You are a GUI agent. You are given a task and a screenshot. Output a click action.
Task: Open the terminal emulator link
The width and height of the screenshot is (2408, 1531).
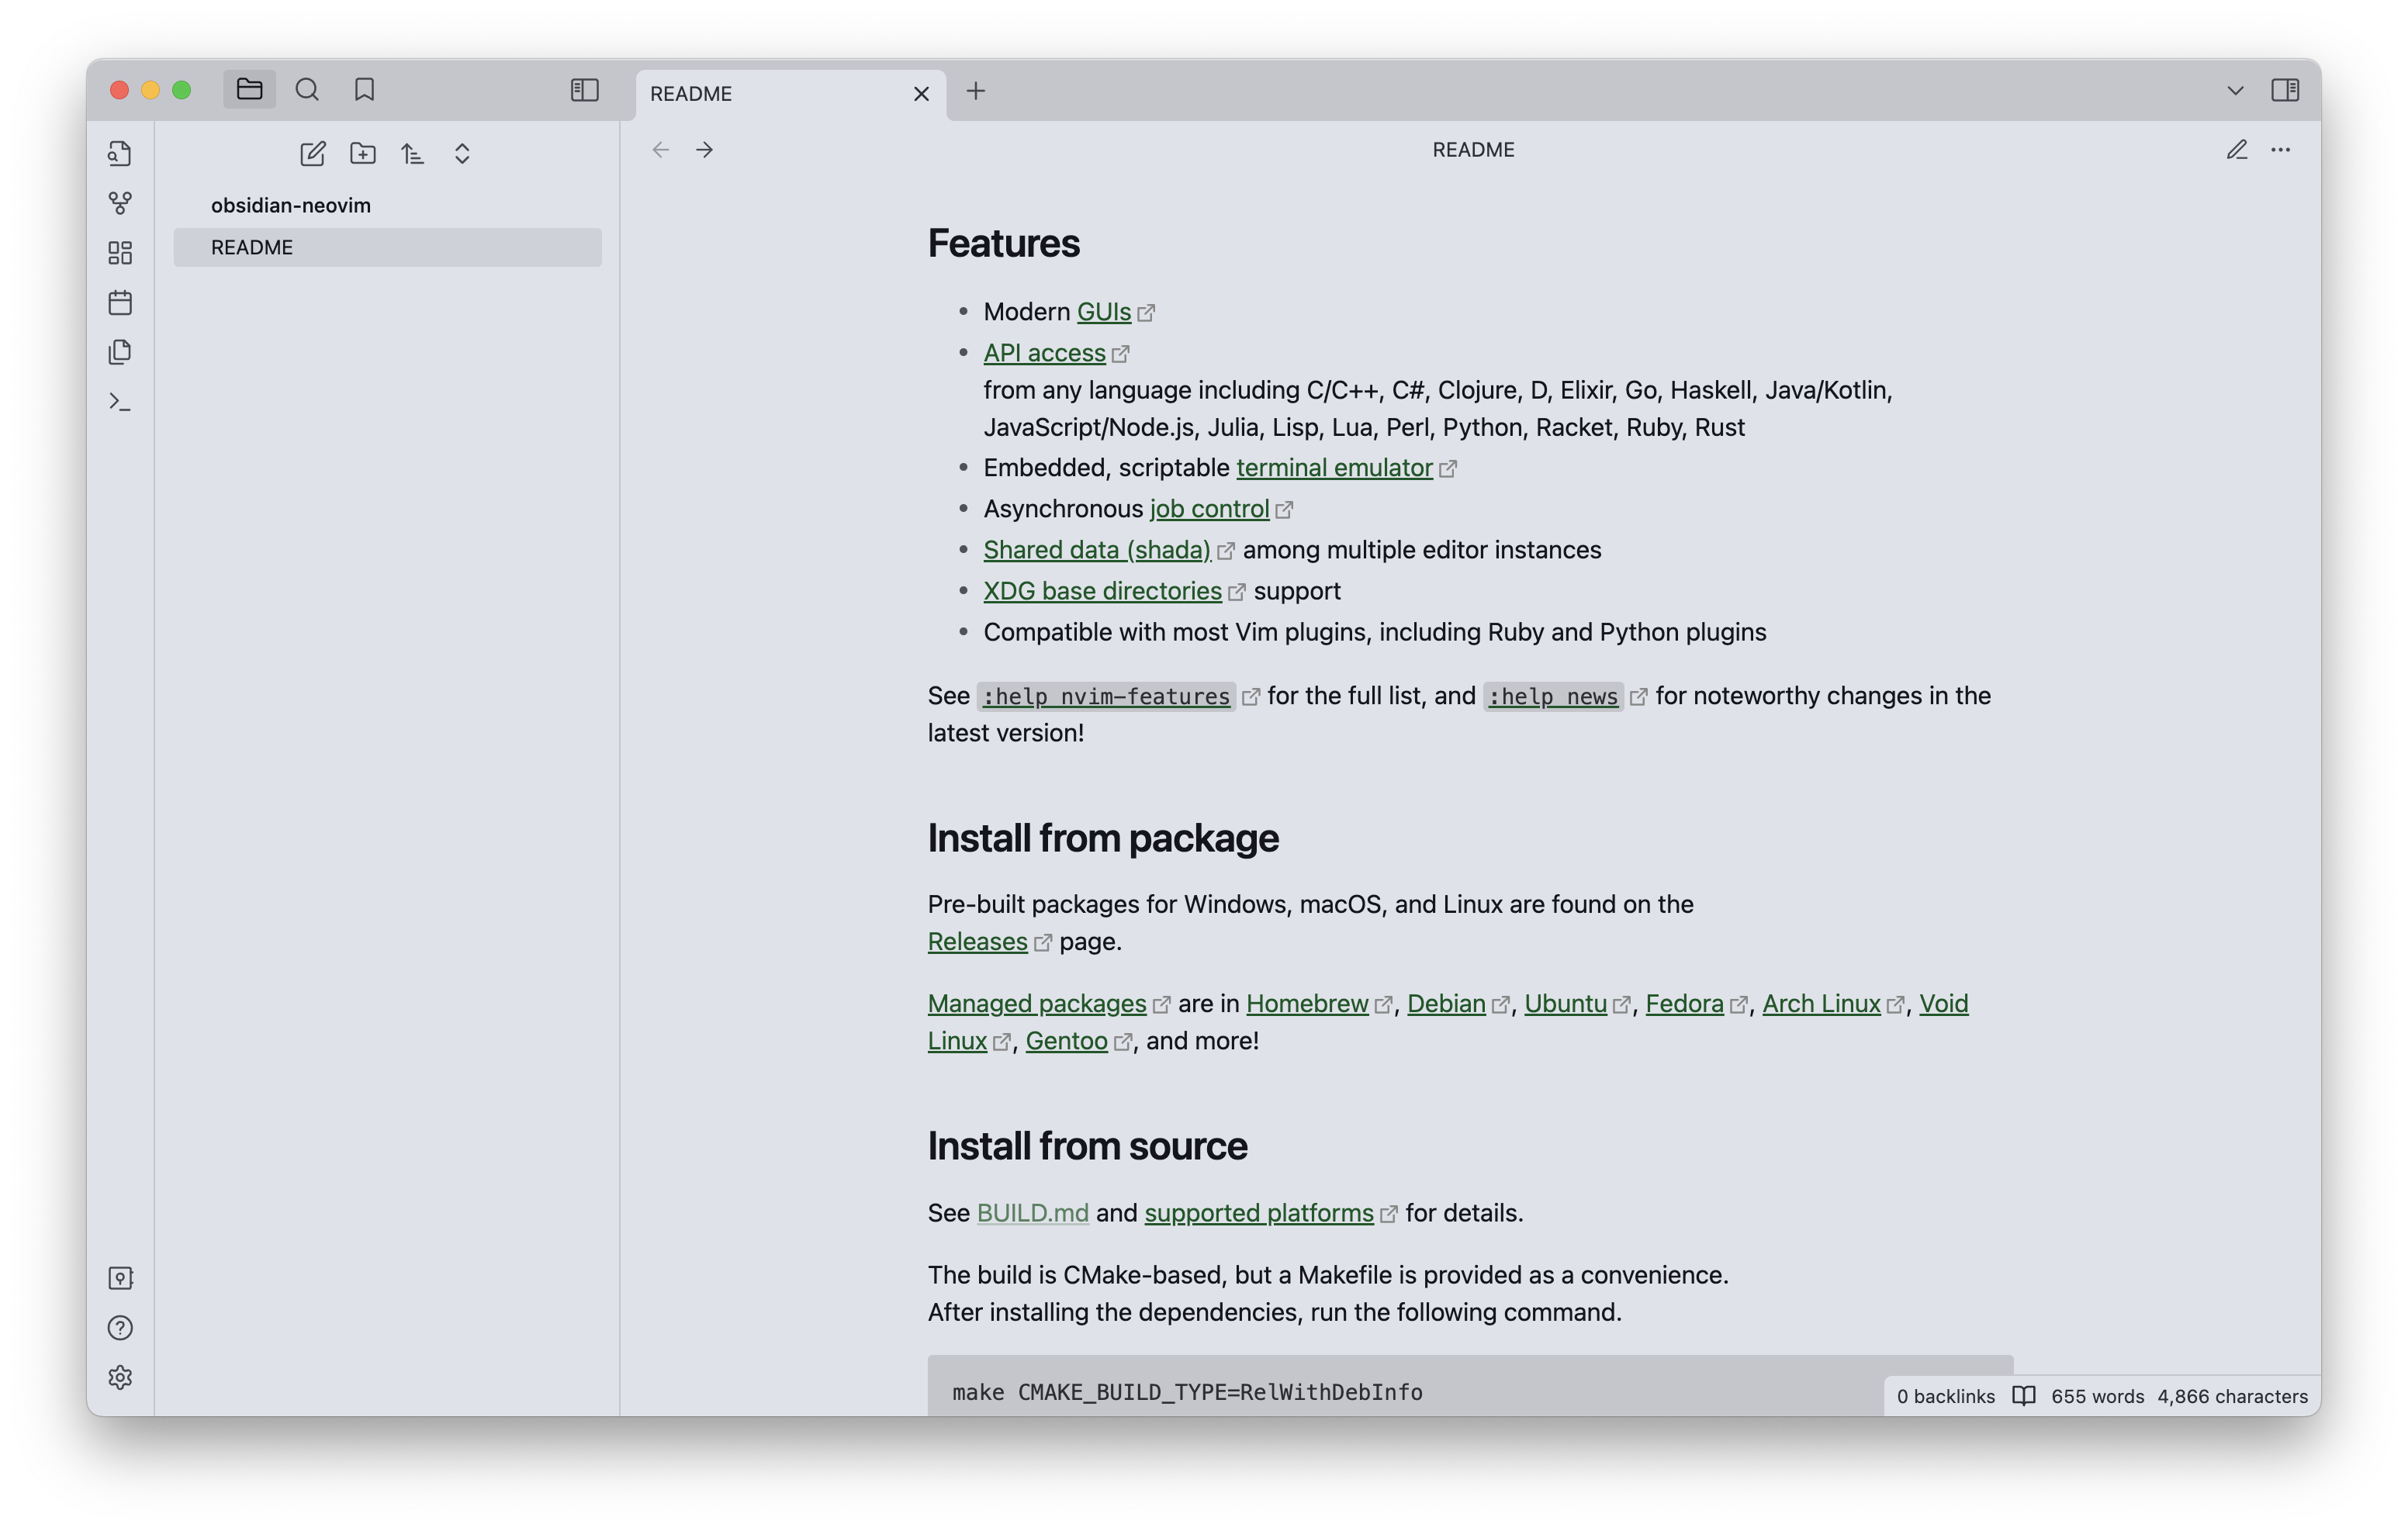(x=1334, y=467)
